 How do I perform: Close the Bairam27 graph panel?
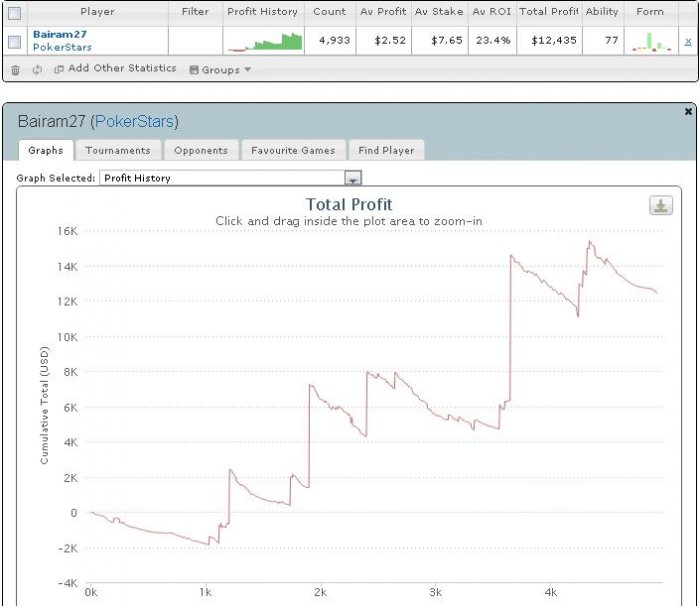688,112
